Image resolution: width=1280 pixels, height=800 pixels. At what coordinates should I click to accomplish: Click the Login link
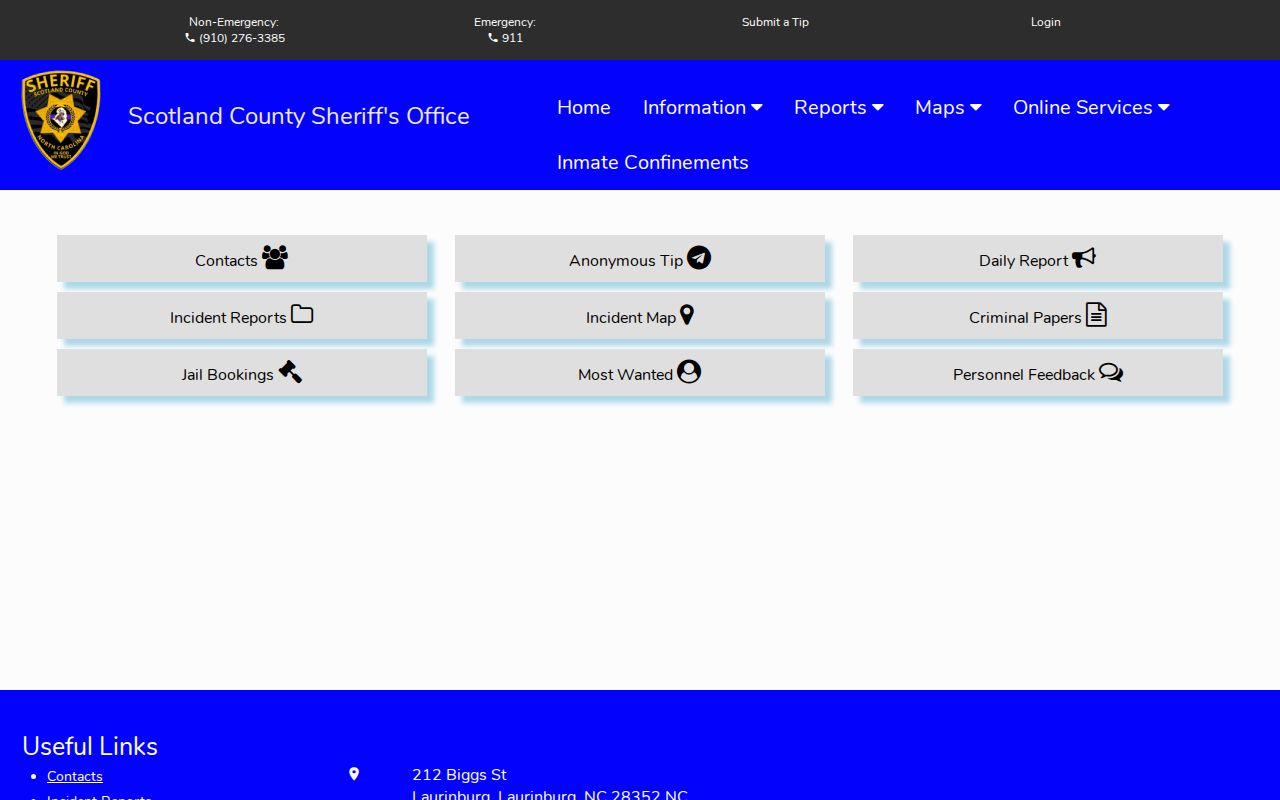pyautogui.click(x=1046, y=22)
